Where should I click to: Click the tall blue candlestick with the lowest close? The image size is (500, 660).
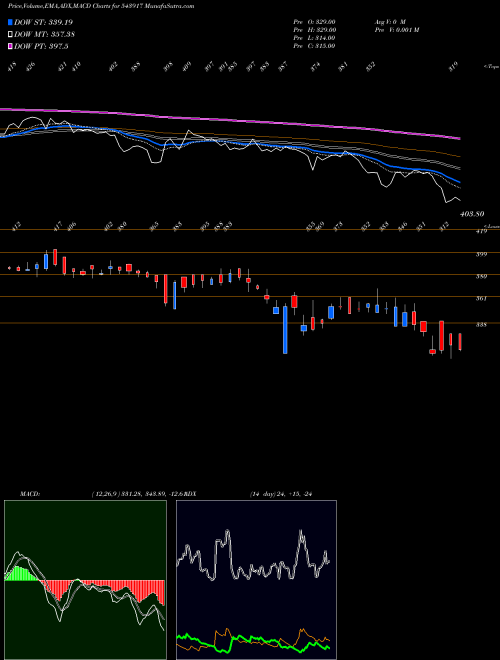[285, 330]
